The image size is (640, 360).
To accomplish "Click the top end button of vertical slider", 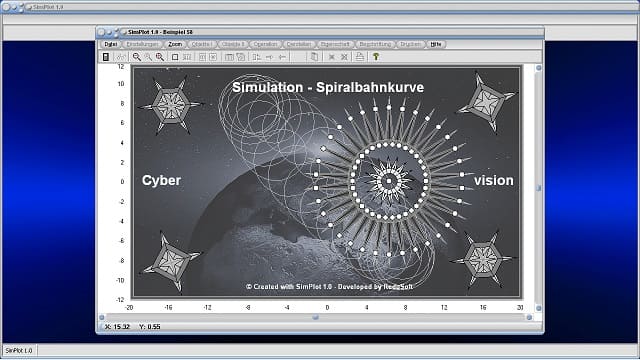I will point(538,68).
